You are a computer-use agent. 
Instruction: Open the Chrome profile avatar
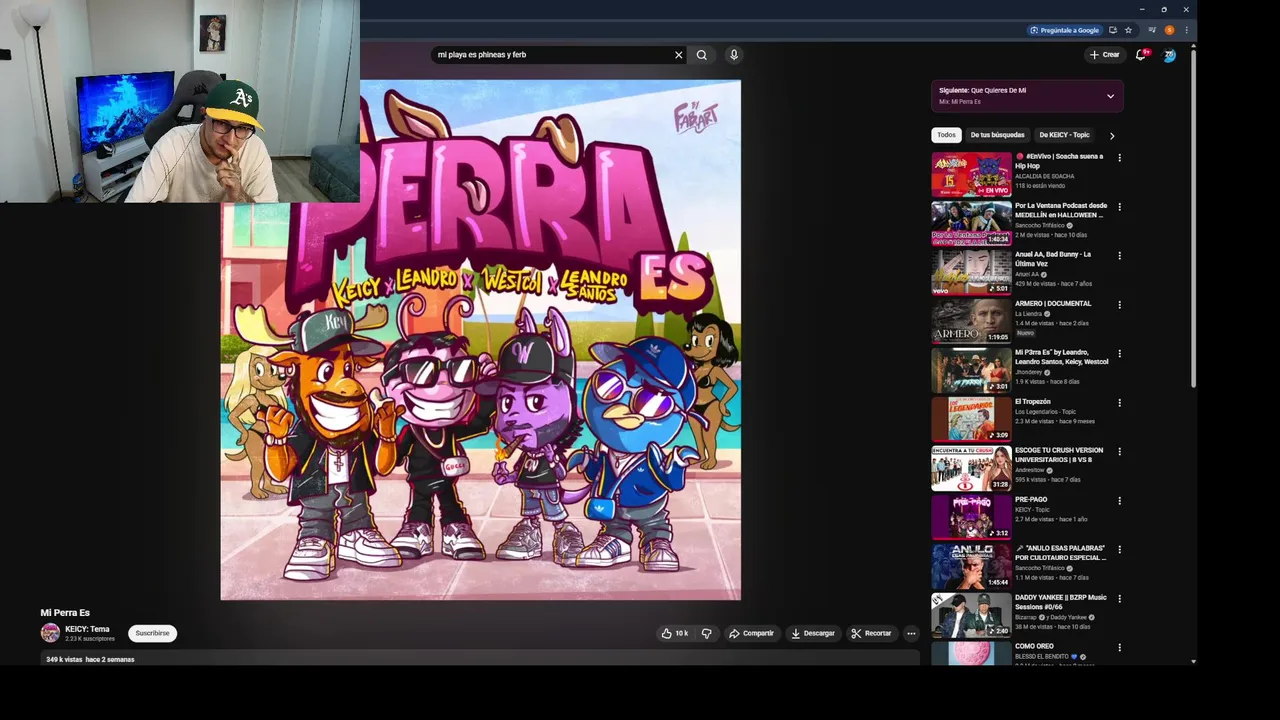[x=1169, y=30]
